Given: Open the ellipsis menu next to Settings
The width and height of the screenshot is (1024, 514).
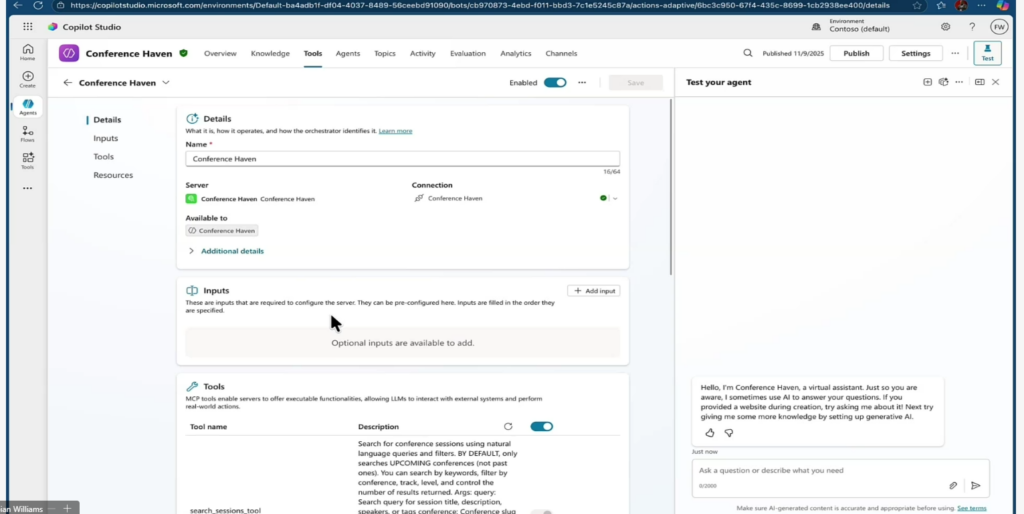Looking at the screenshot, I should pyautogui.click(x=955, y=53).
